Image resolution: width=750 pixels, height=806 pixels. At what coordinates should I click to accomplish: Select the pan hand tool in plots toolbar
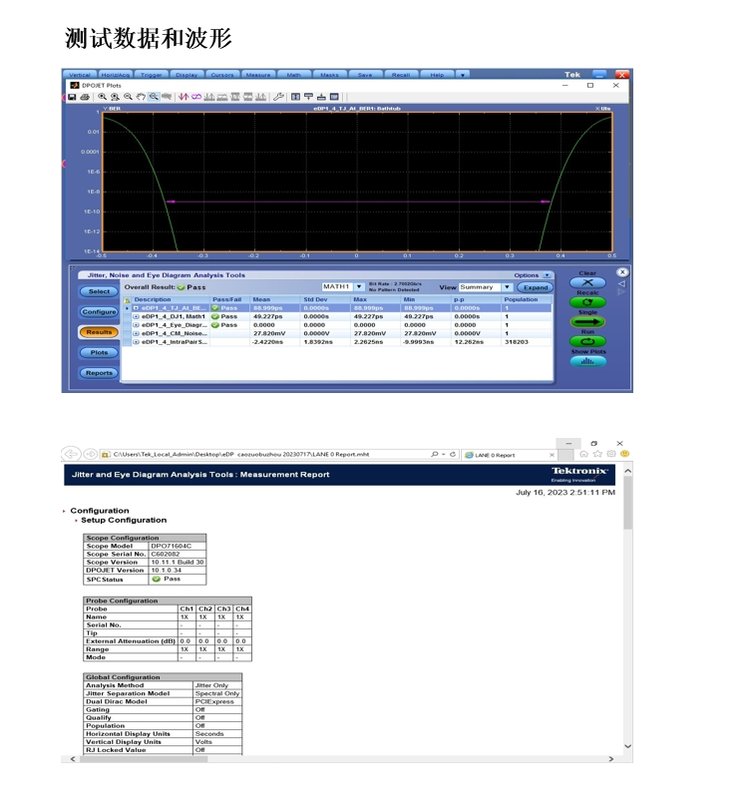click(x=141, y=97)
